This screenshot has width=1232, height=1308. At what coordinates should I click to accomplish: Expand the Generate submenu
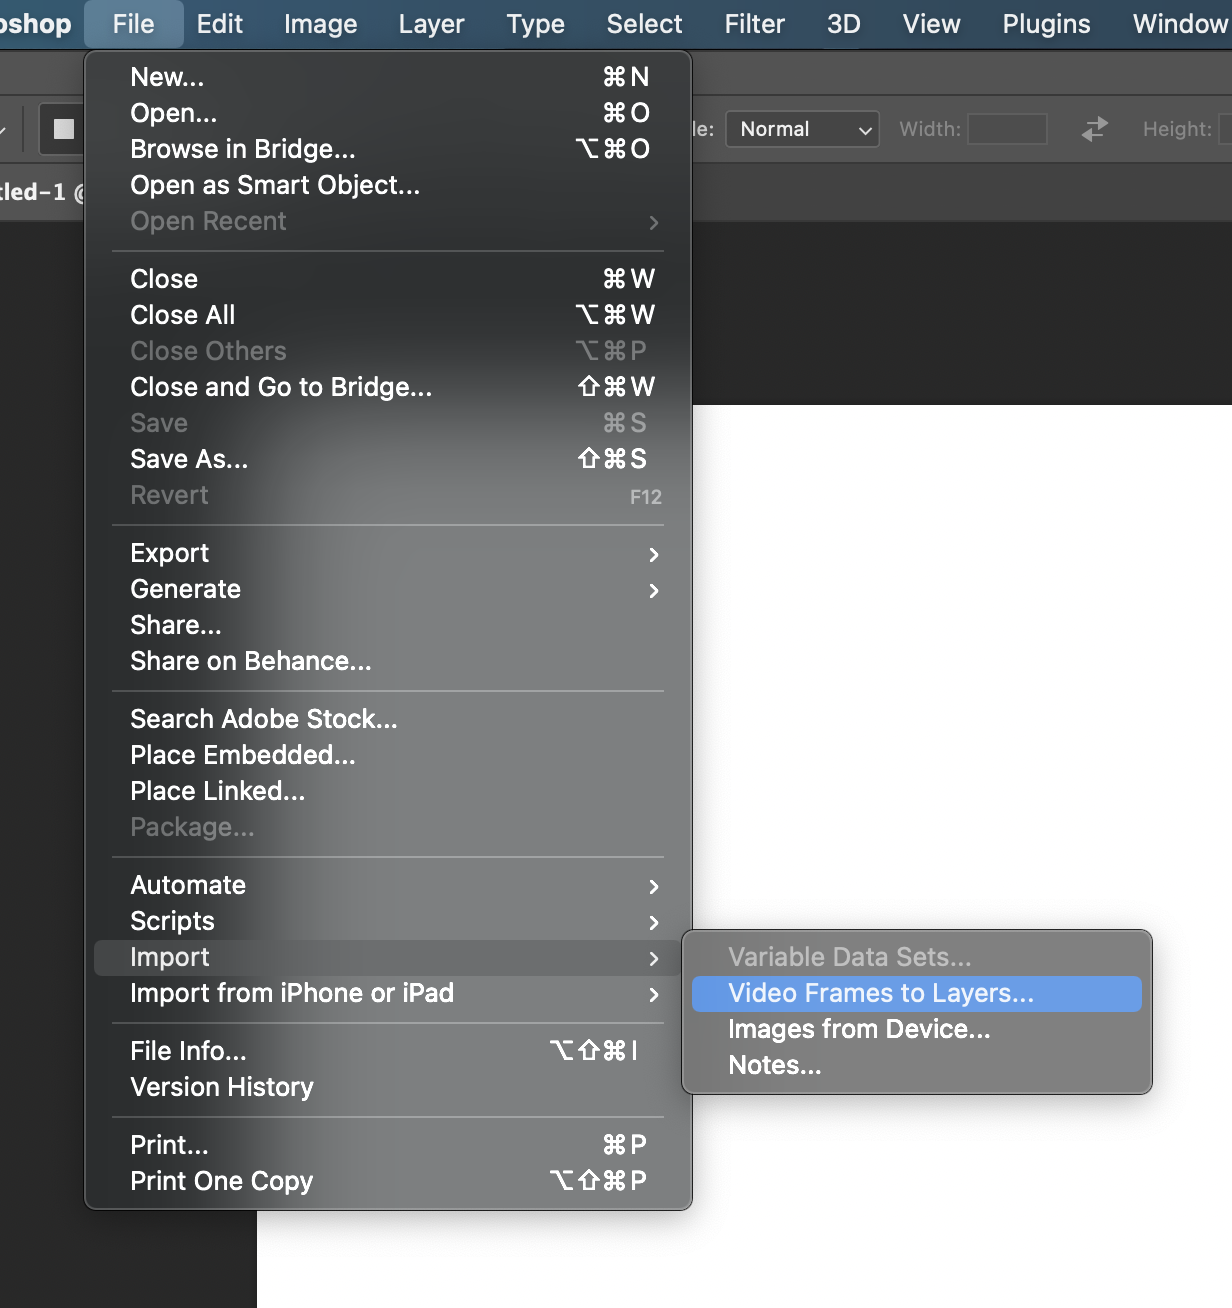(388, 589)
